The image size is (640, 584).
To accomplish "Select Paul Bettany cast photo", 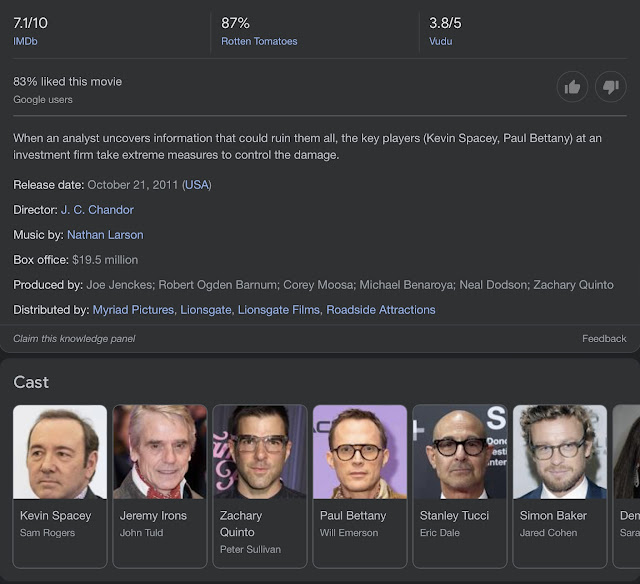I will tap(360, 451).
